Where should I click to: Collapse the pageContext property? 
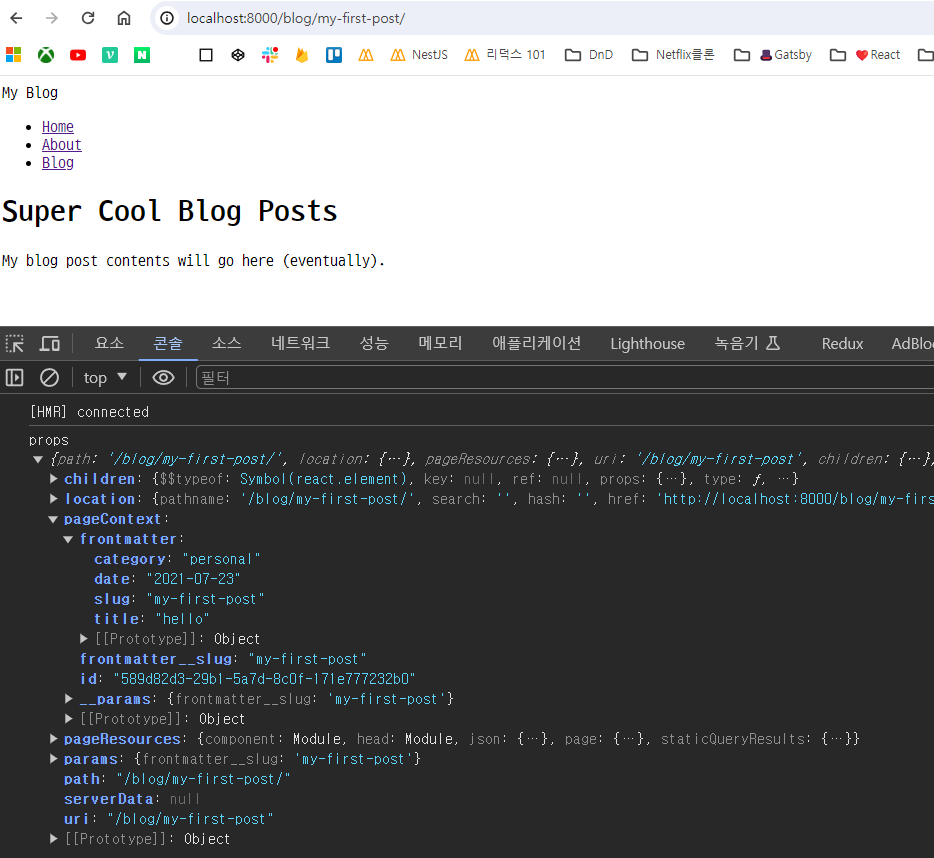click(x=53, y=520)
